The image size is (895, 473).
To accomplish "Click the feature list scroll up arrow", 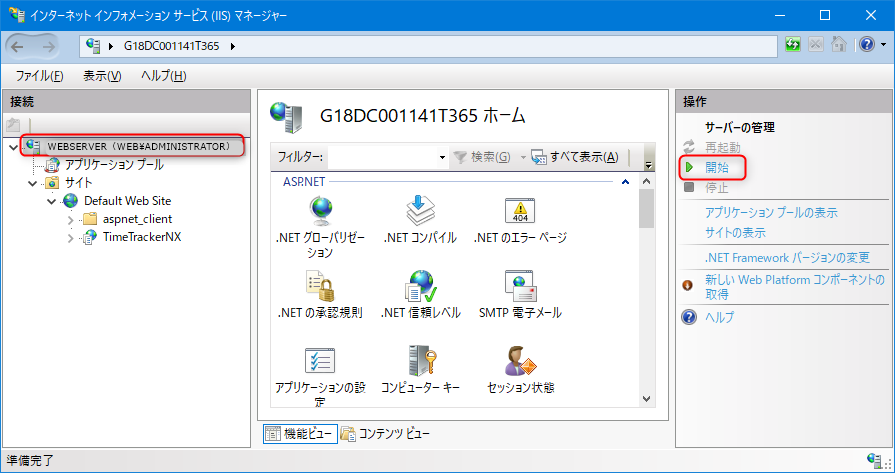I will point(646,181).
